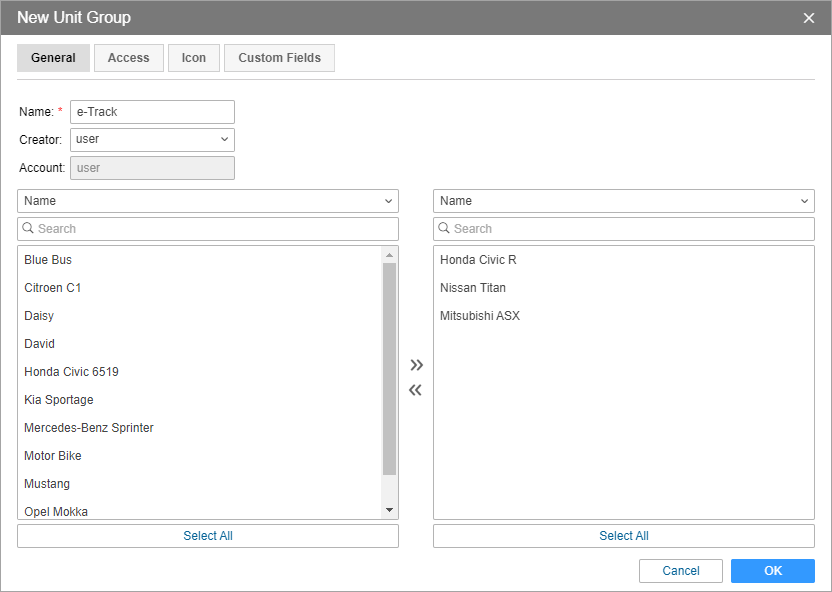This screenshot has width=832, height=592.
Task: Open the Icon tab
Action: (194, 58)
